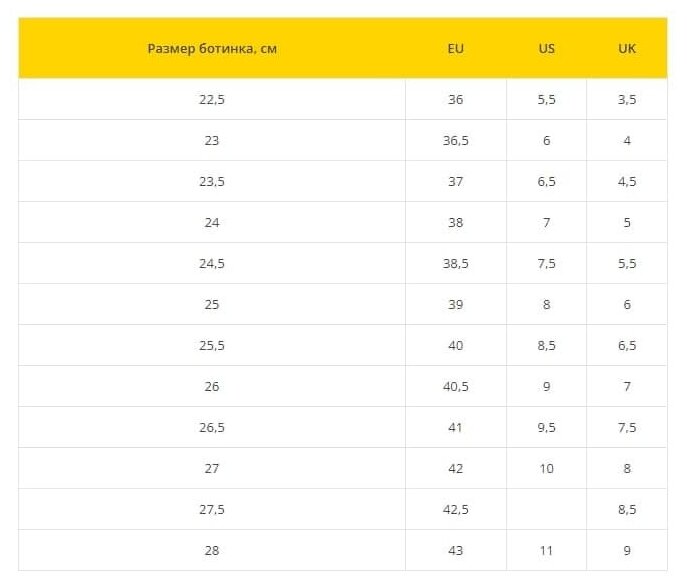
Task: Click the UK column header
Action: click(627, 48)
